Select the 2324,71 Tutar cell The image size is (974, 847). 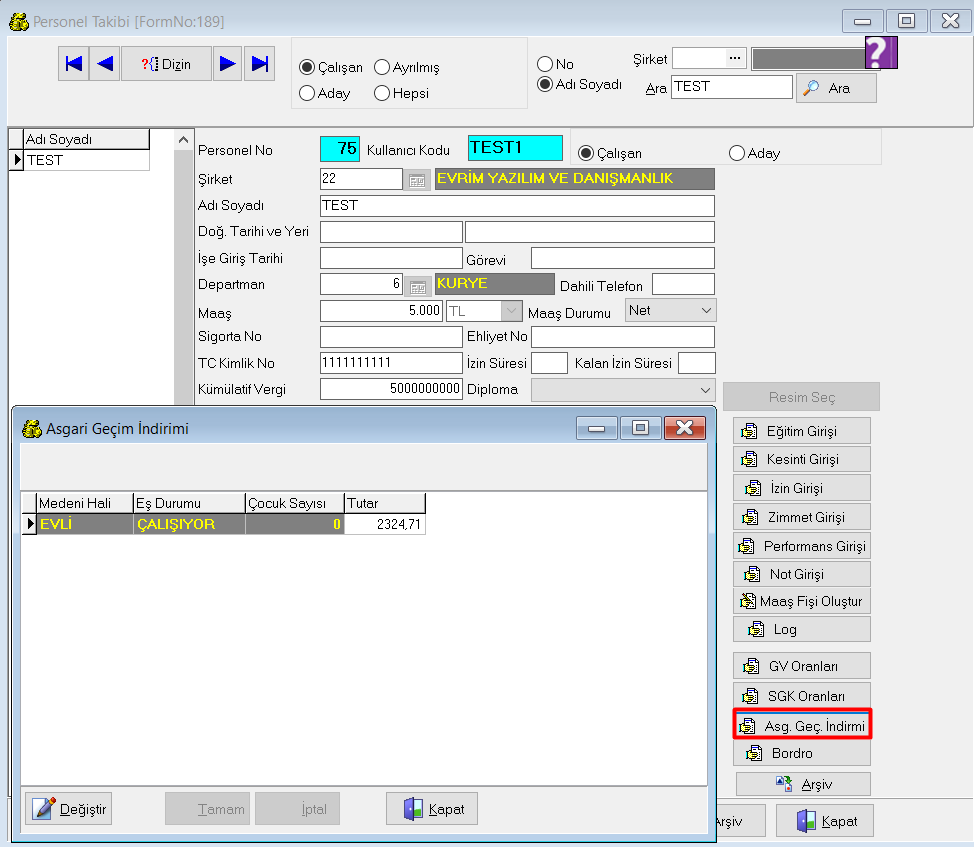pyautogui.click(x=385, y=524)
